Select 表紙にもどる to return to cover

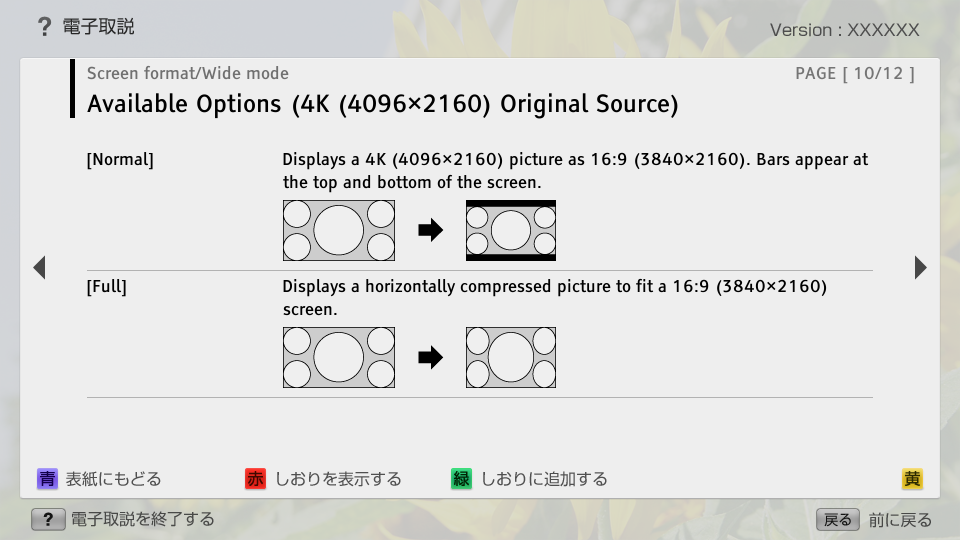pos(113,479)
